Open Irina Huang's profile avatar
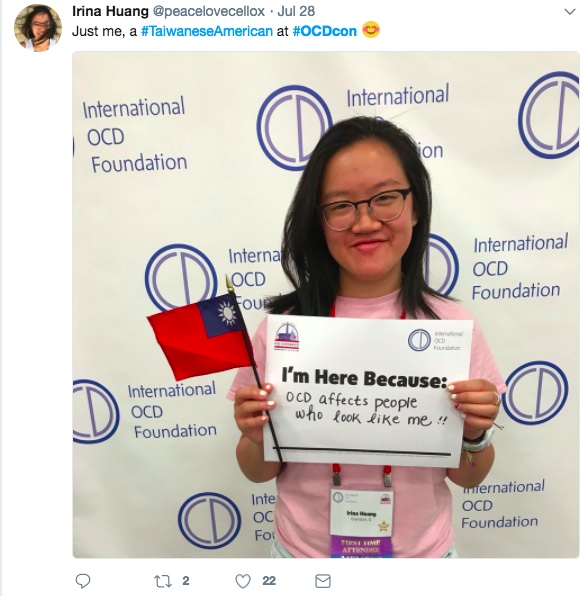Image resolution: width=588 pixels, height=596 pixels. pos(38,28)
